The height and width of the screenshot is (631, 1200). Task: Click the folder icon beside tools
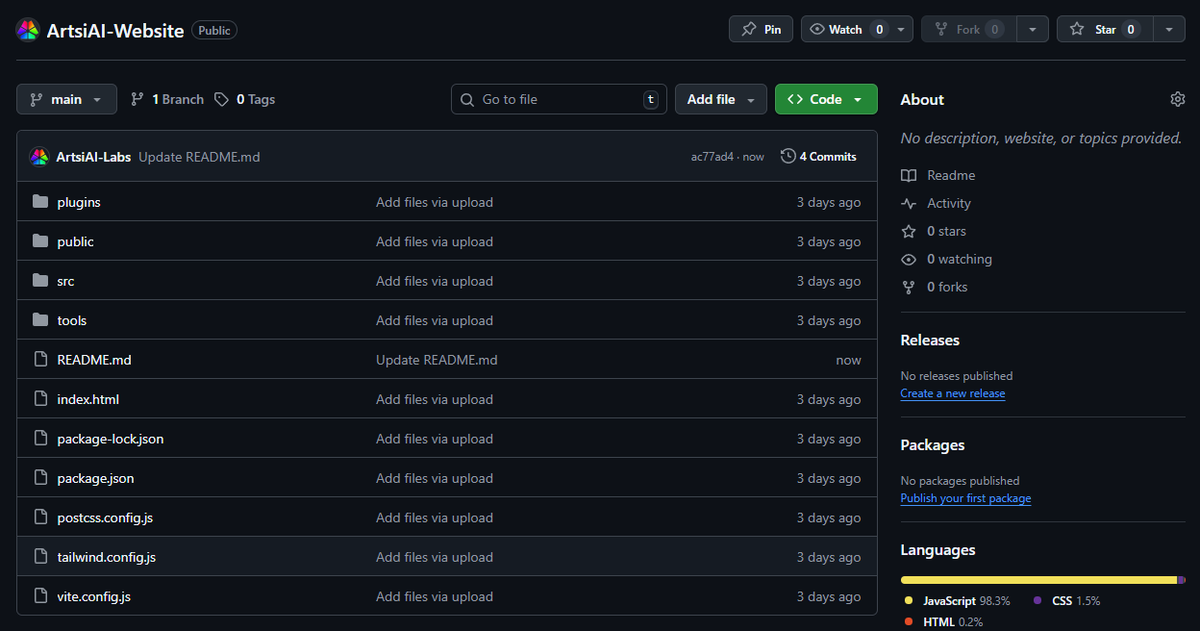coord(40,320)
